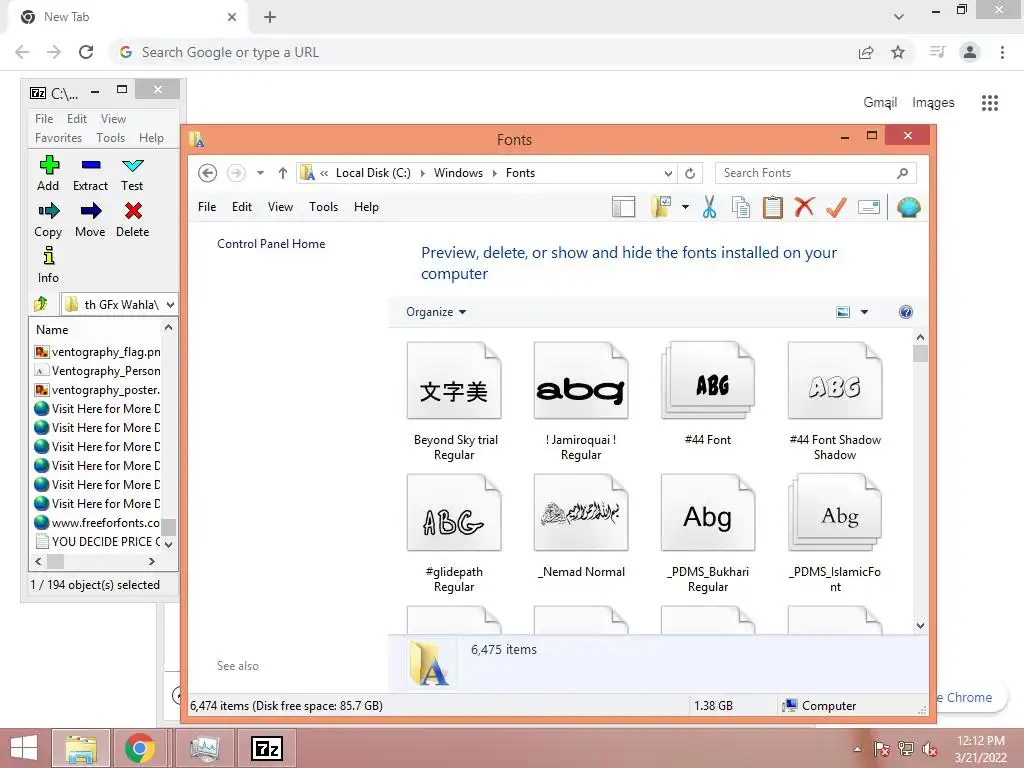Open the View menu in Fonts window
Screen dimensions: 1024x768
click(x=280, y=207)
